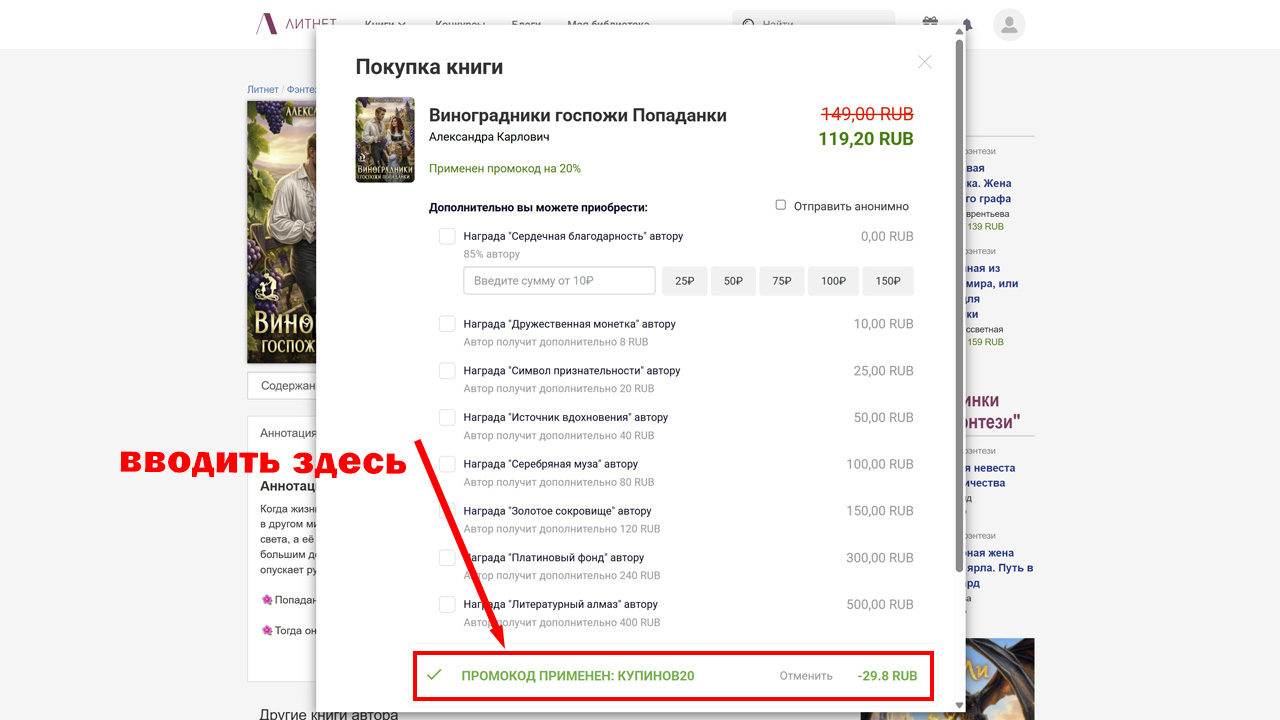Image resolution: width=1280 pixels, height=720 pixels.
Task: Focus the 'Введите сумму от 10₽' field
Action: pyautogui.click(x=559, y=281)
